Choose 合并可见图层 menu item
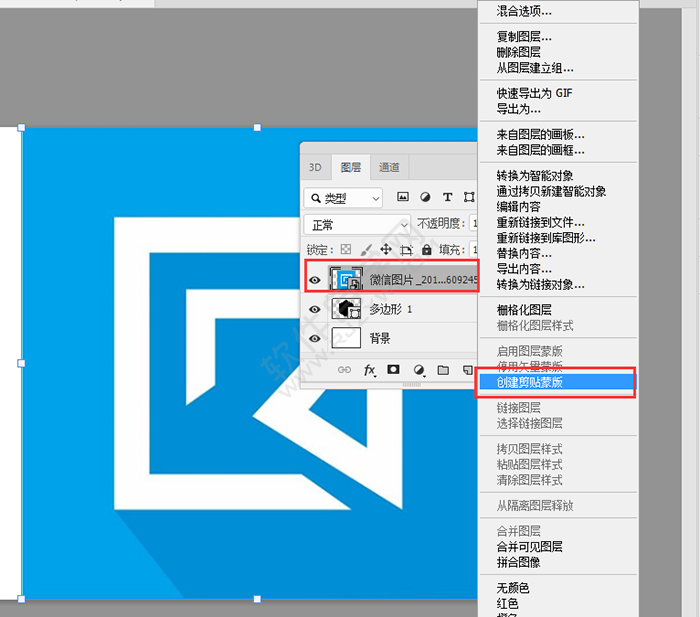This screenshot has height=617, width=700. 529,547
